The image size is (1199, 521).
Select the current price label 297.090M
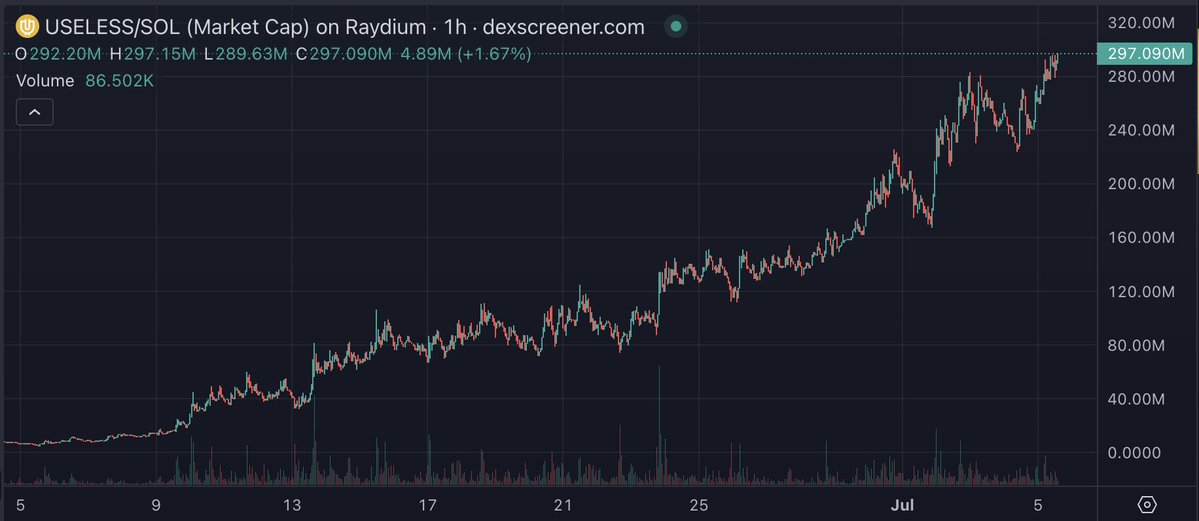point(1144,54)
